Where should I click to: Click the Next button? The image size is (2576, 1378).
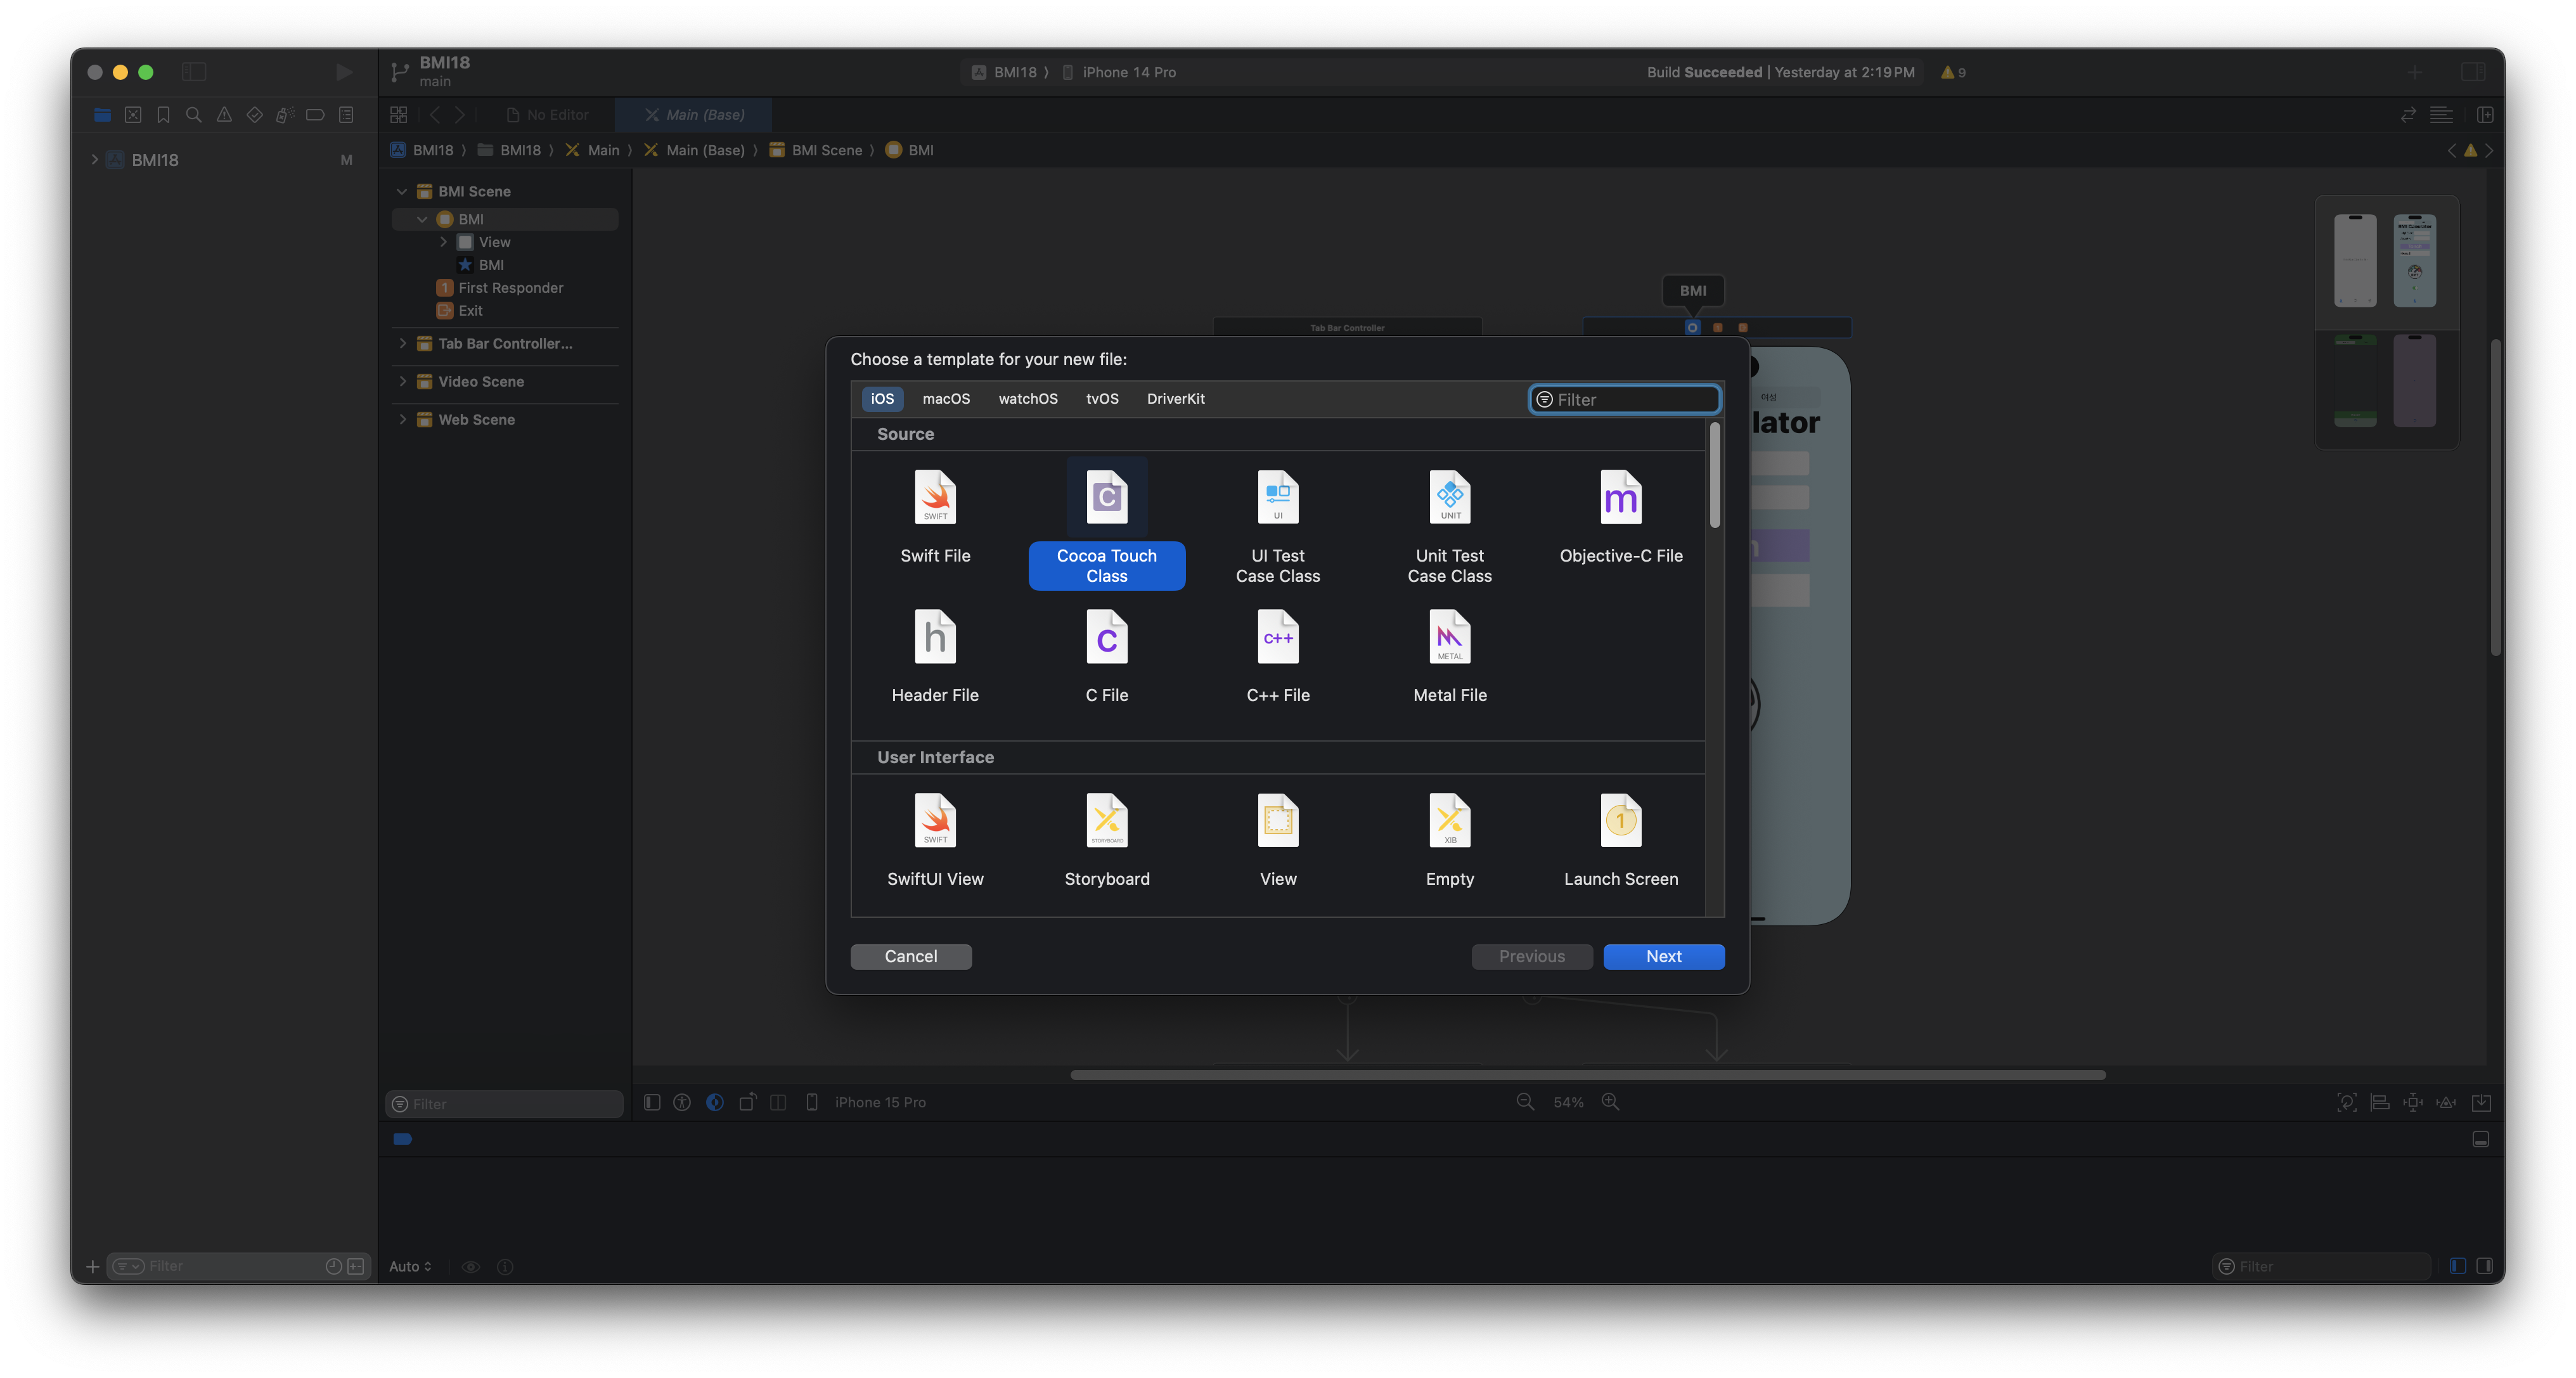click(1663, 957)
